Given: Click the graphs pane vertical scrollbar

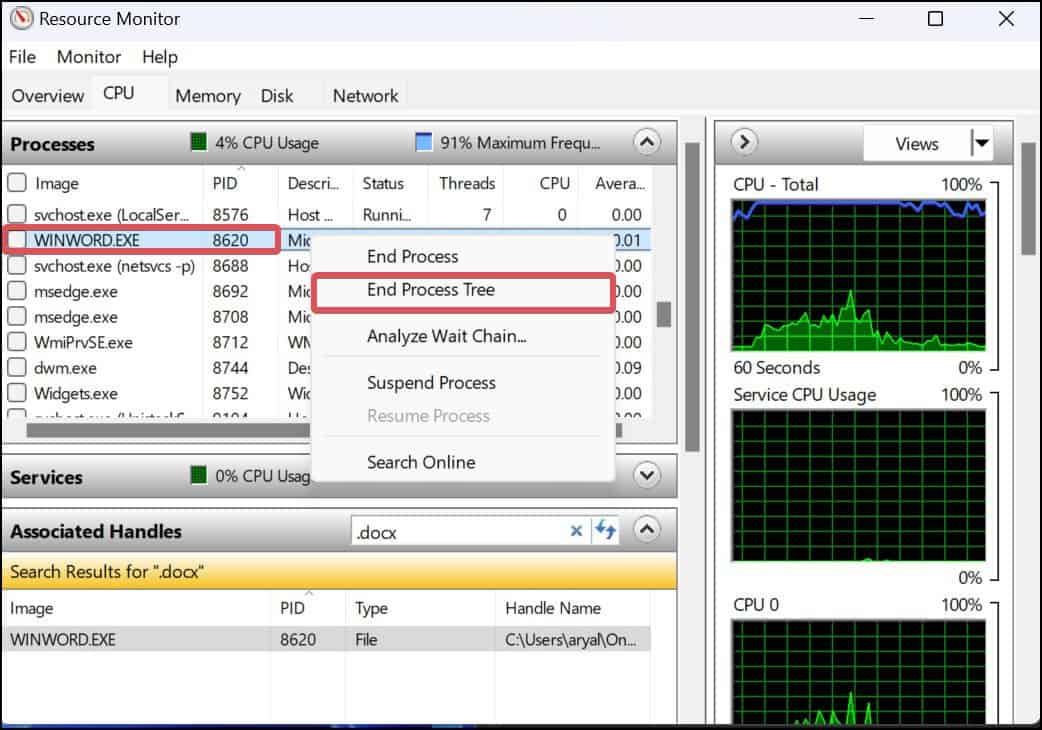Looking at the screenshot, I should click(x=1028, y=199).
